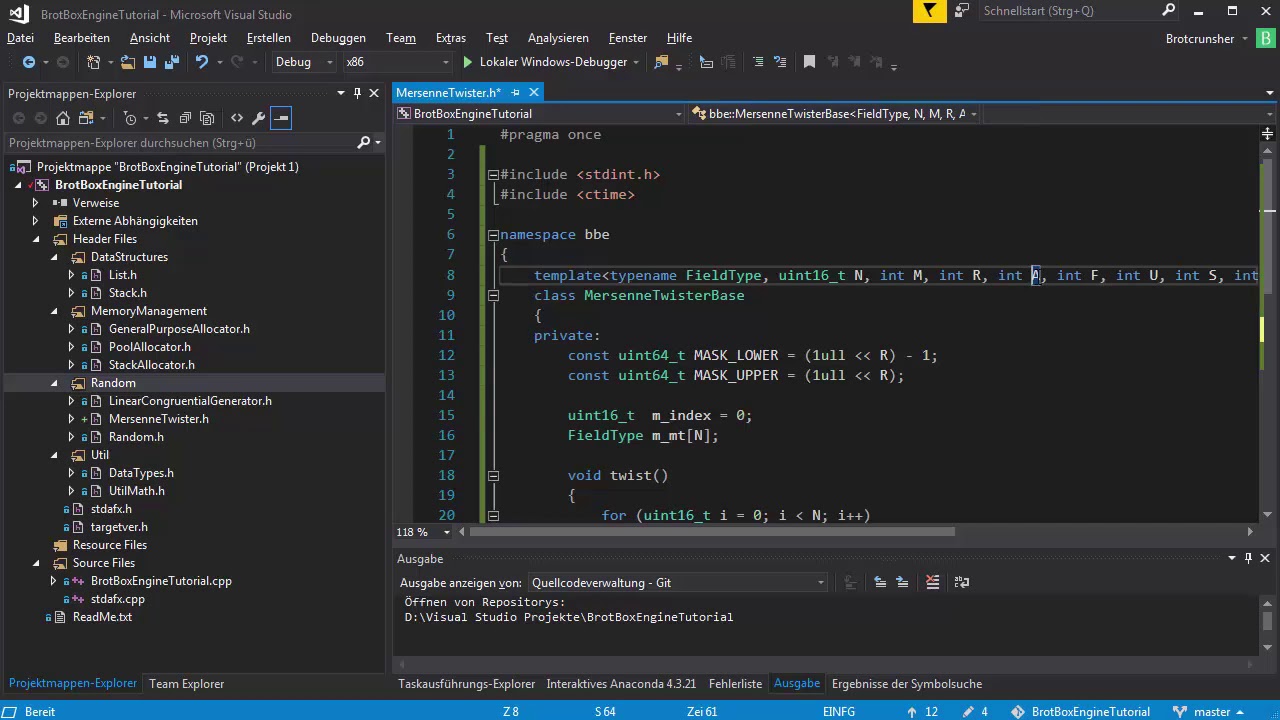Viewport: 1280px width, 720px height.
Task: Open the Debug configuration dropdown
Action: (x=304, y=62)
